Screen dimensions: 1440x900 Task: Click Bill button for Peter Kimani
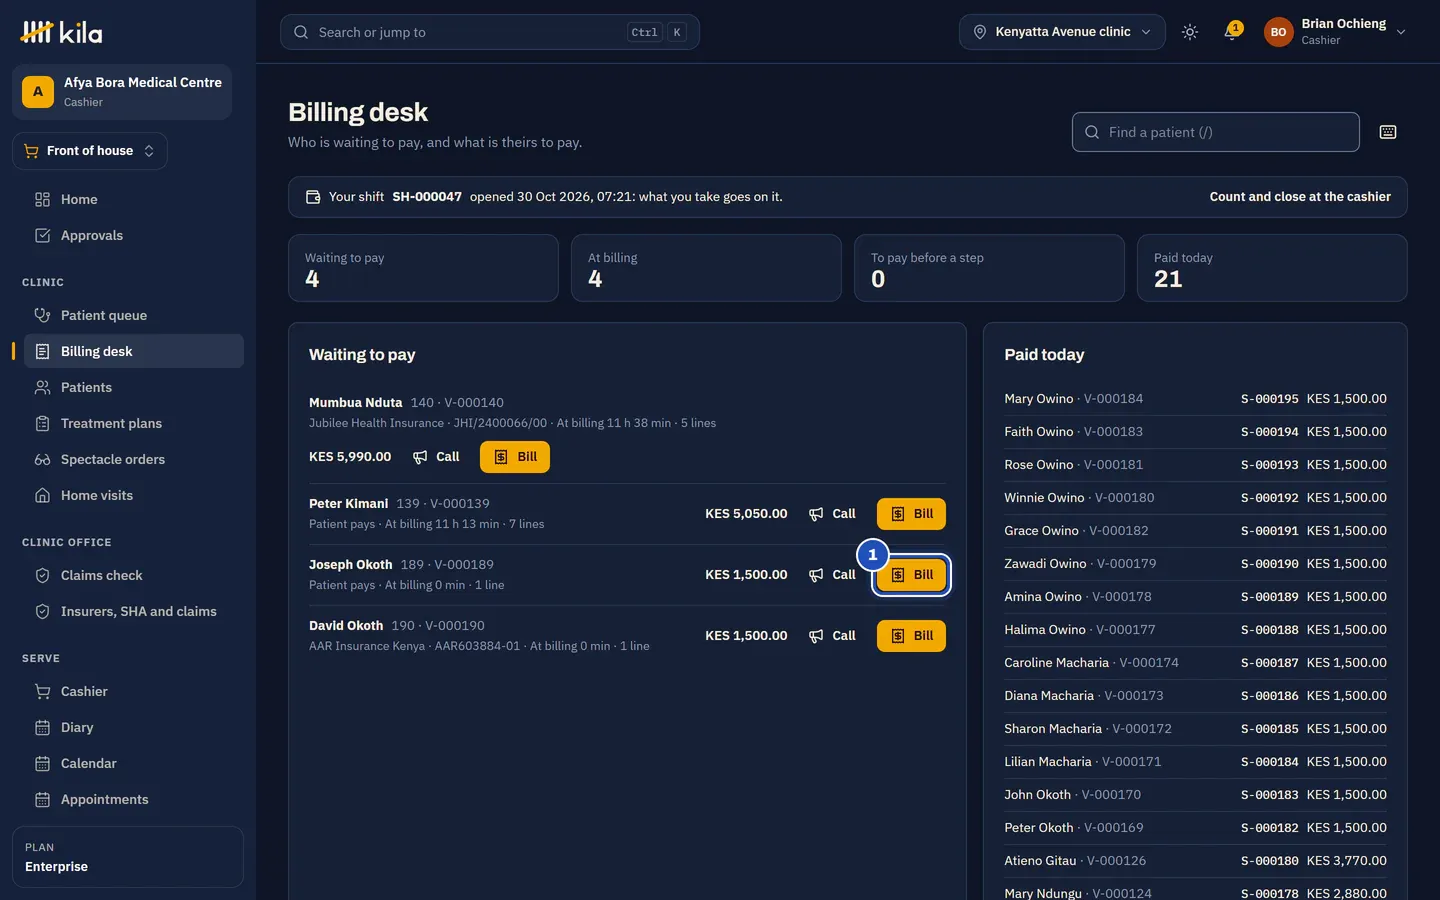(x=911, y=514)
